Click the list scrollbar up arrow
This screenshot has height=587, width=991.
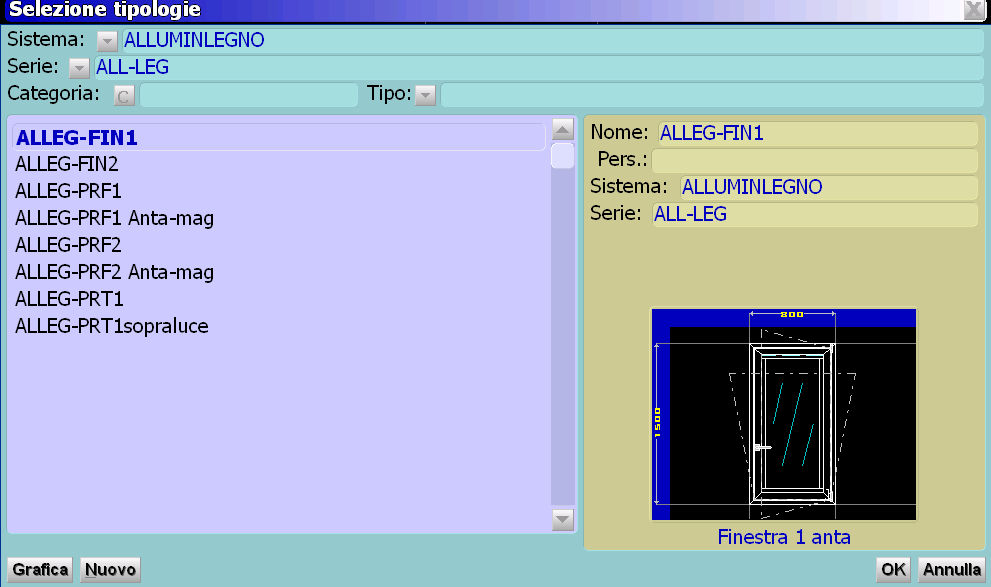562,129
